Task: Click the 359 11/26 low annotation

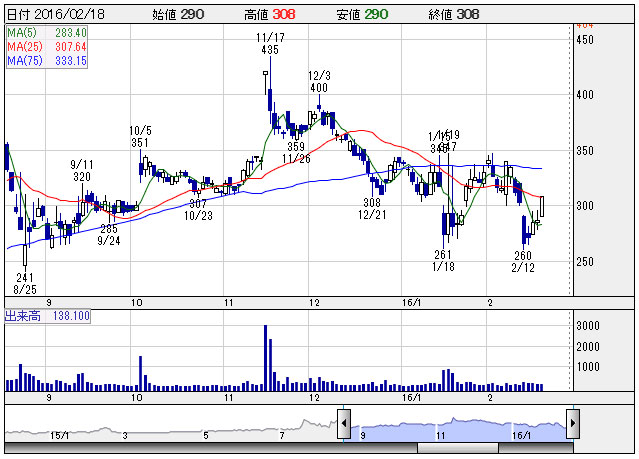Action: pos(296,152)
